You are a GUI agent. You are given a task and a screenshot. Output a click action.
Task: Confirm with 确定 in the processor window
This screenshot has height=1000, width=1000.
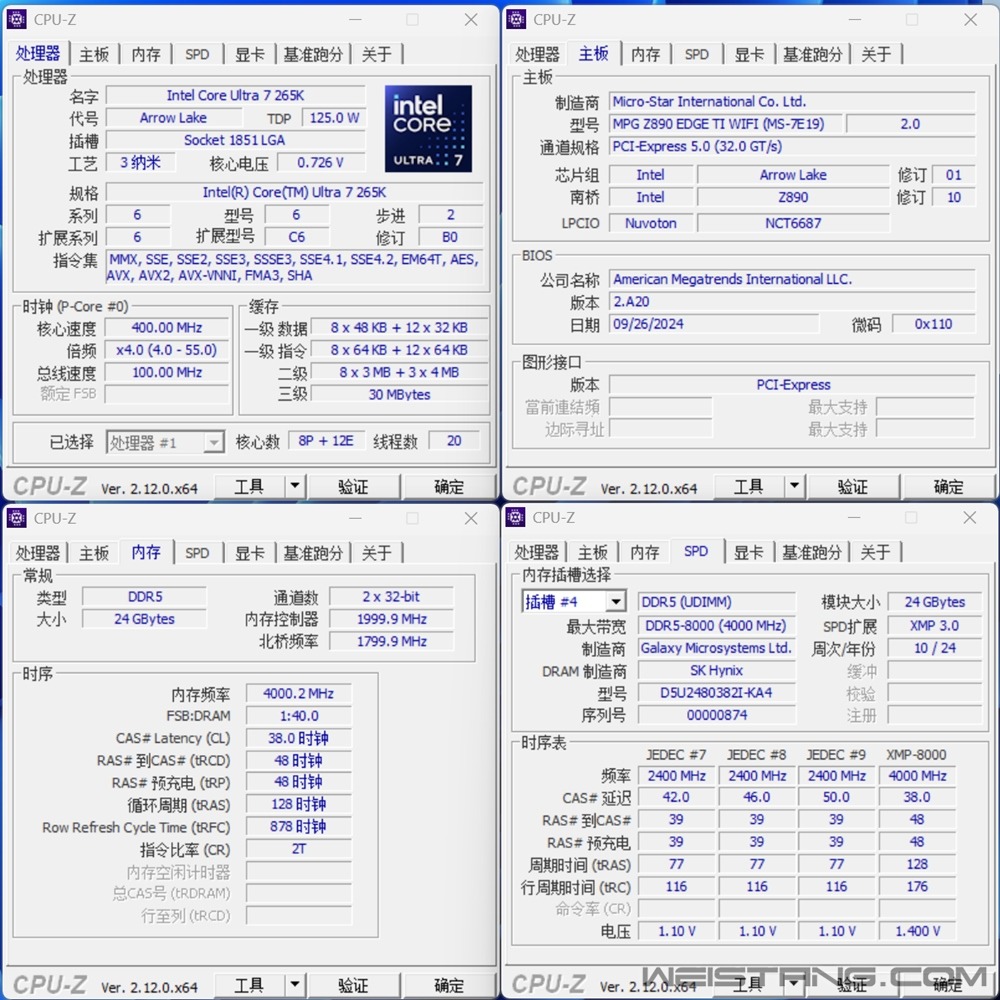tap(449, 487)
